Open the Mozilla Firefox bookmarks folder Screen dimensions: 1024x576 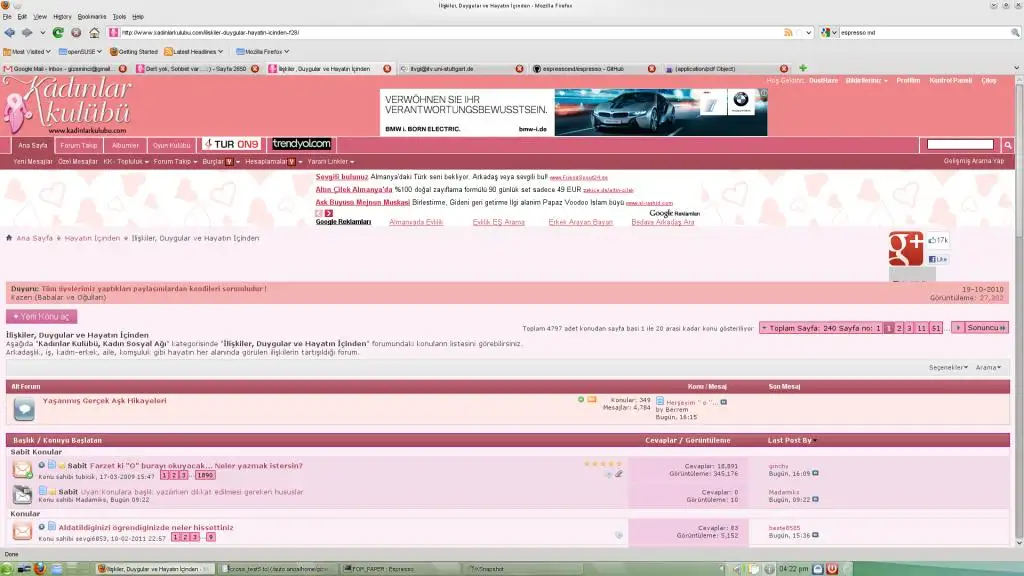coord(263,52)
